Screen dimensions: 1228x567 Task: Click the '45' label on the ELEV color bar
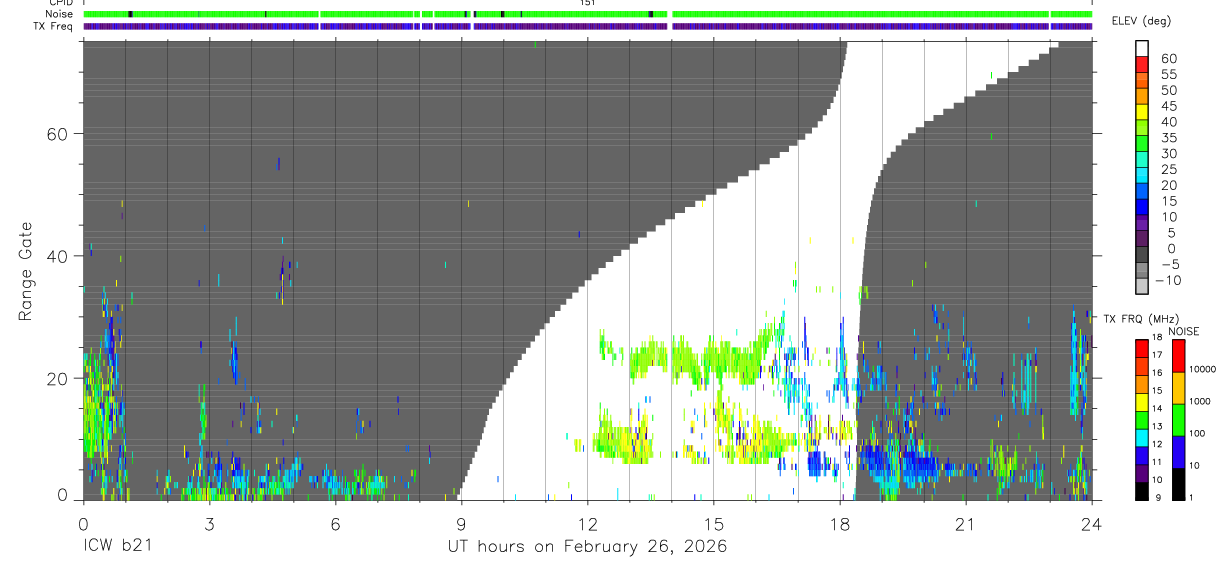point(1168,106)
